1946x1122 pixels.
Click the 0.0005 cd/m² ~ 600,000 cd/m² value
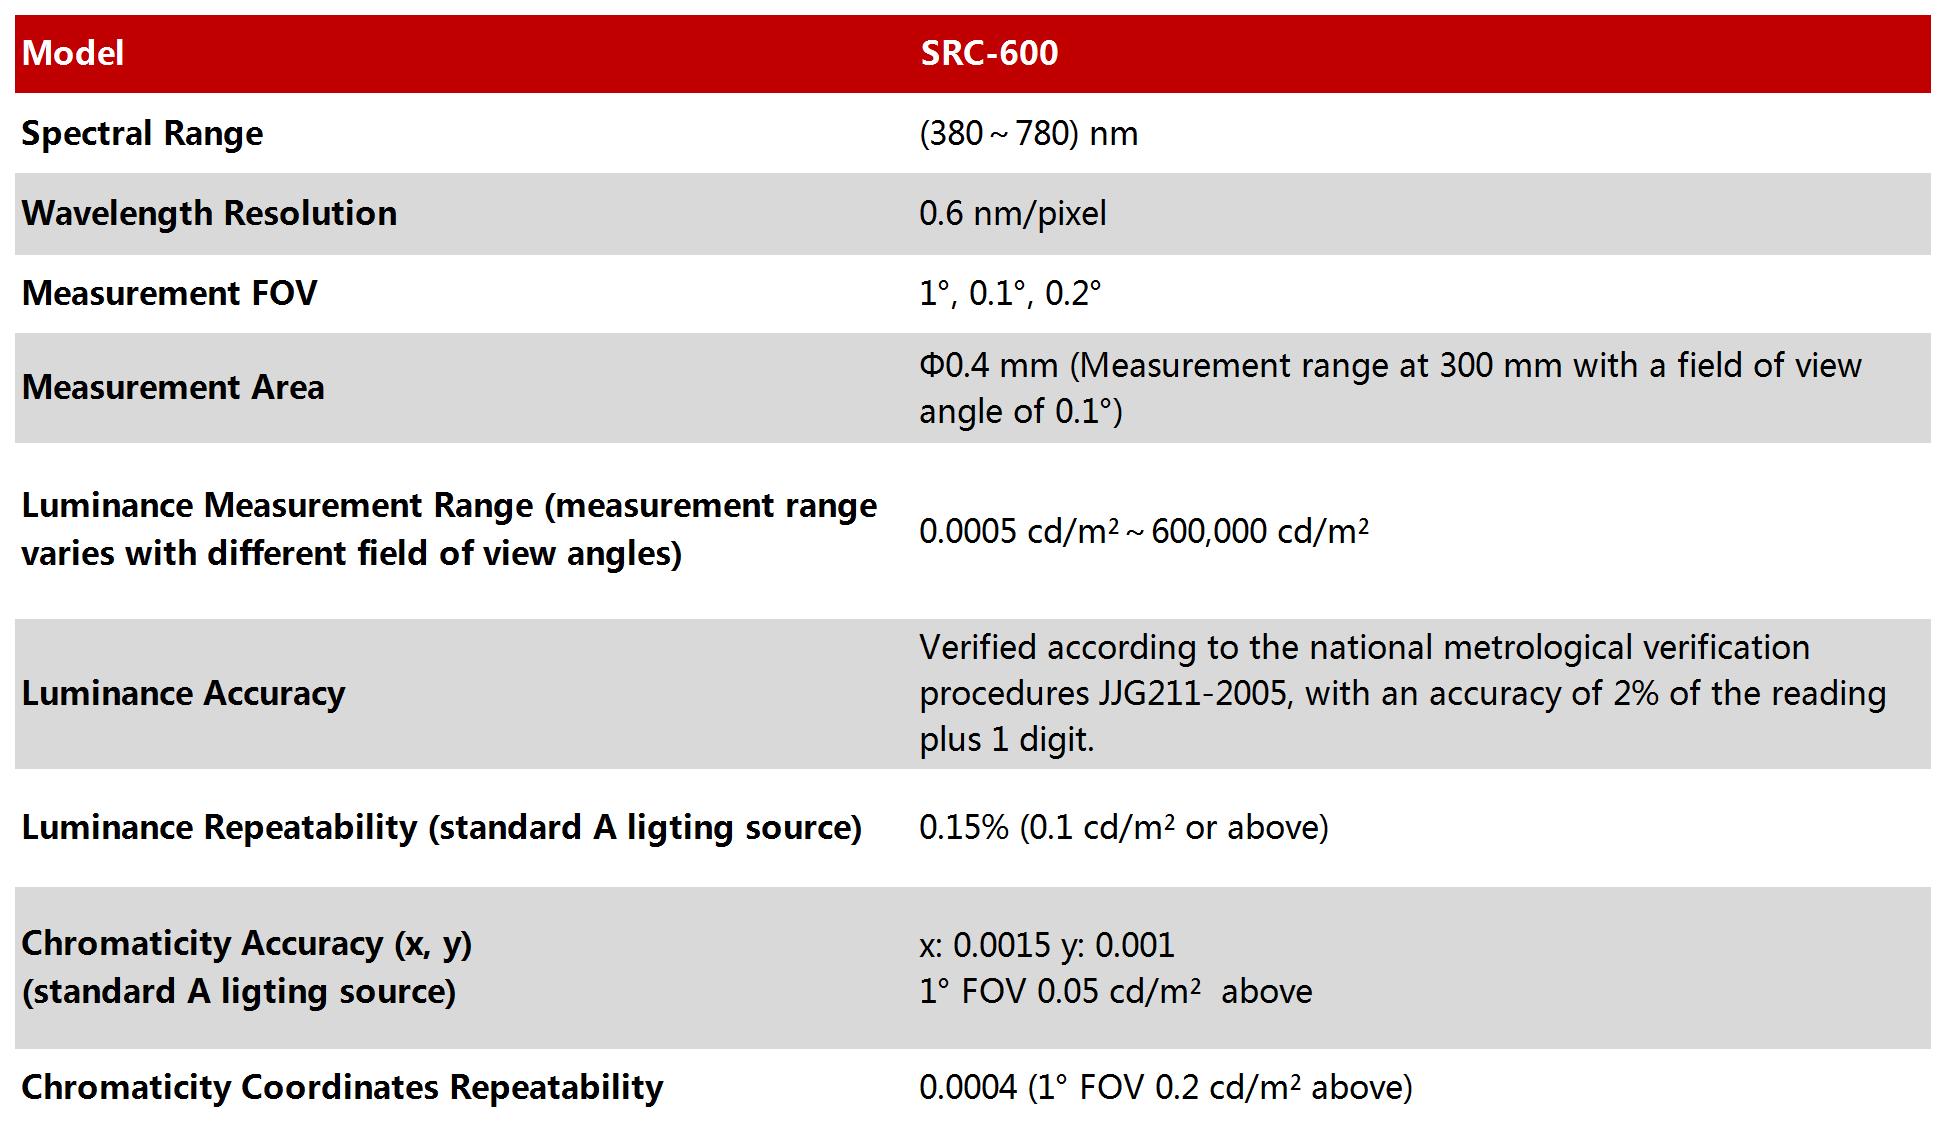point(1143,531)
